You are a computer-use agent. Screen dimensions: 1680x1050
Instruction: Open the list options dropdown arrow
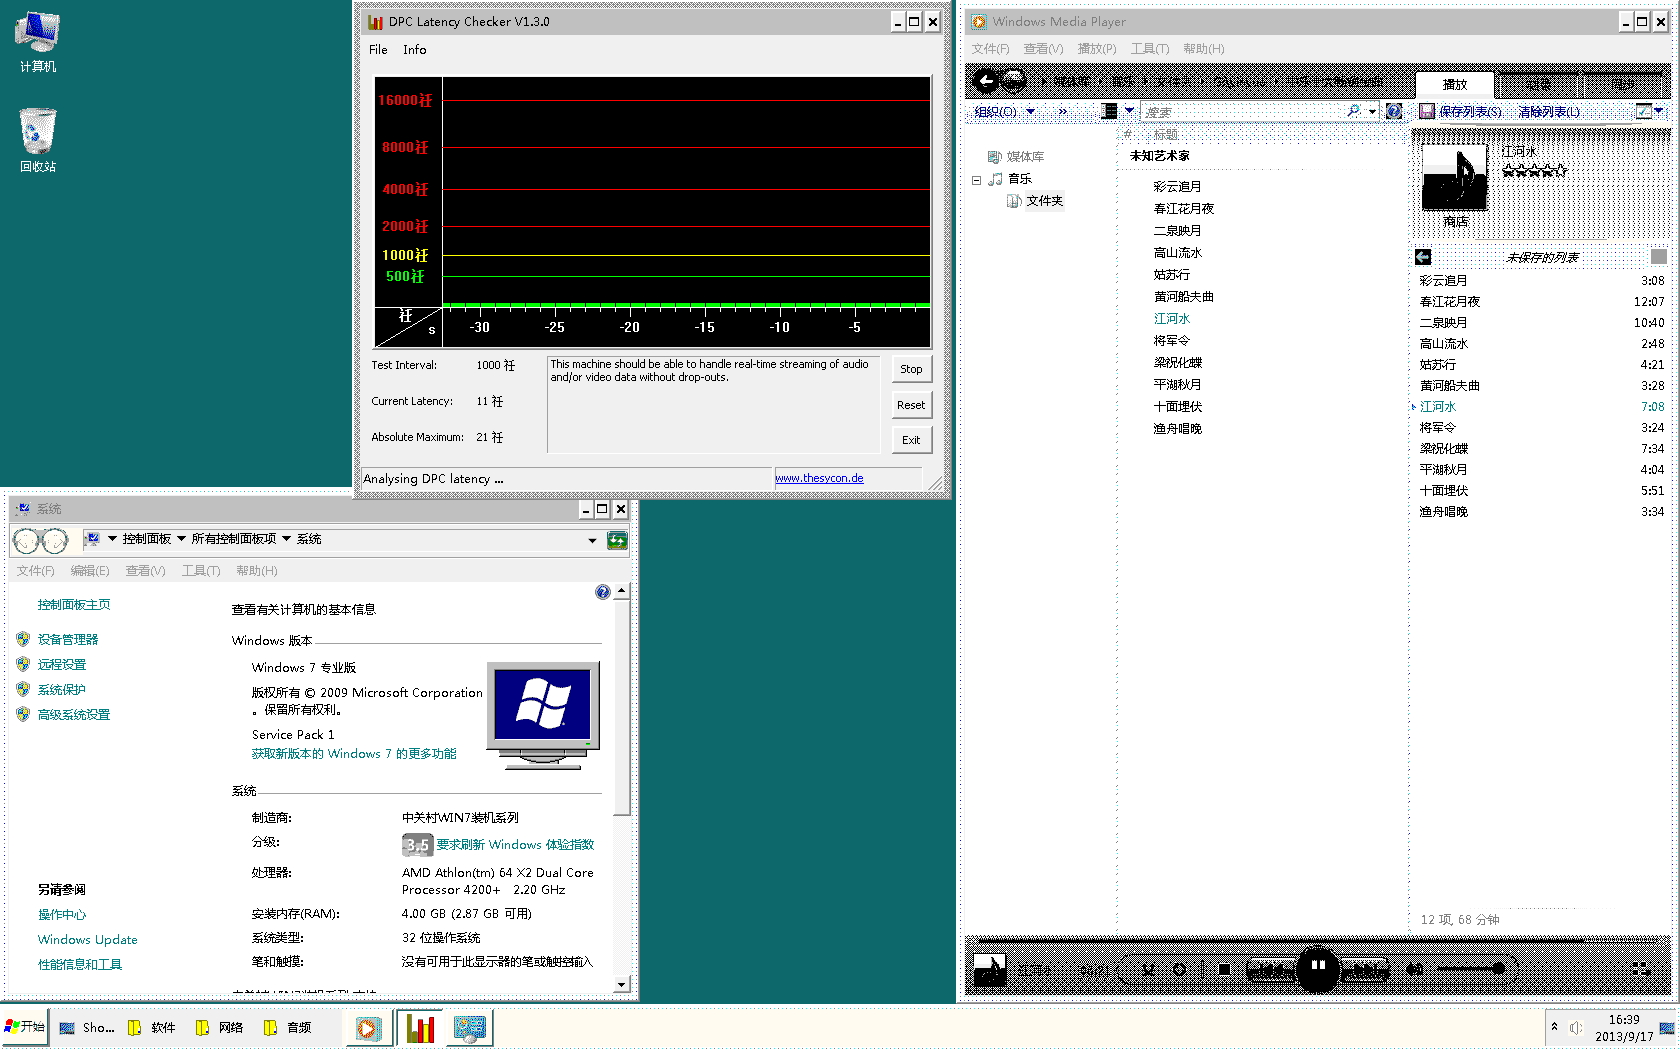[x=1659, y=111]
